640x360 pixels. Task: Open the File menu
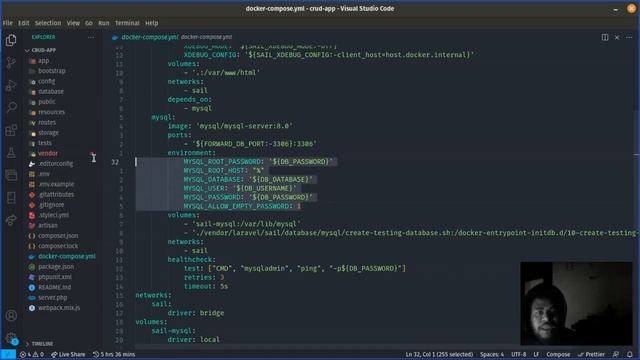[x=7, y=23]
